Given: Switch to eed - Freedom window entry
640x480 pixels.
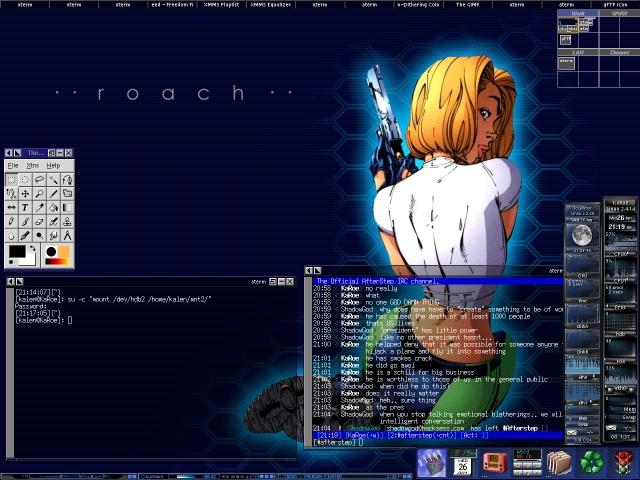Looking at the screenshot, I should click(172, 4).
